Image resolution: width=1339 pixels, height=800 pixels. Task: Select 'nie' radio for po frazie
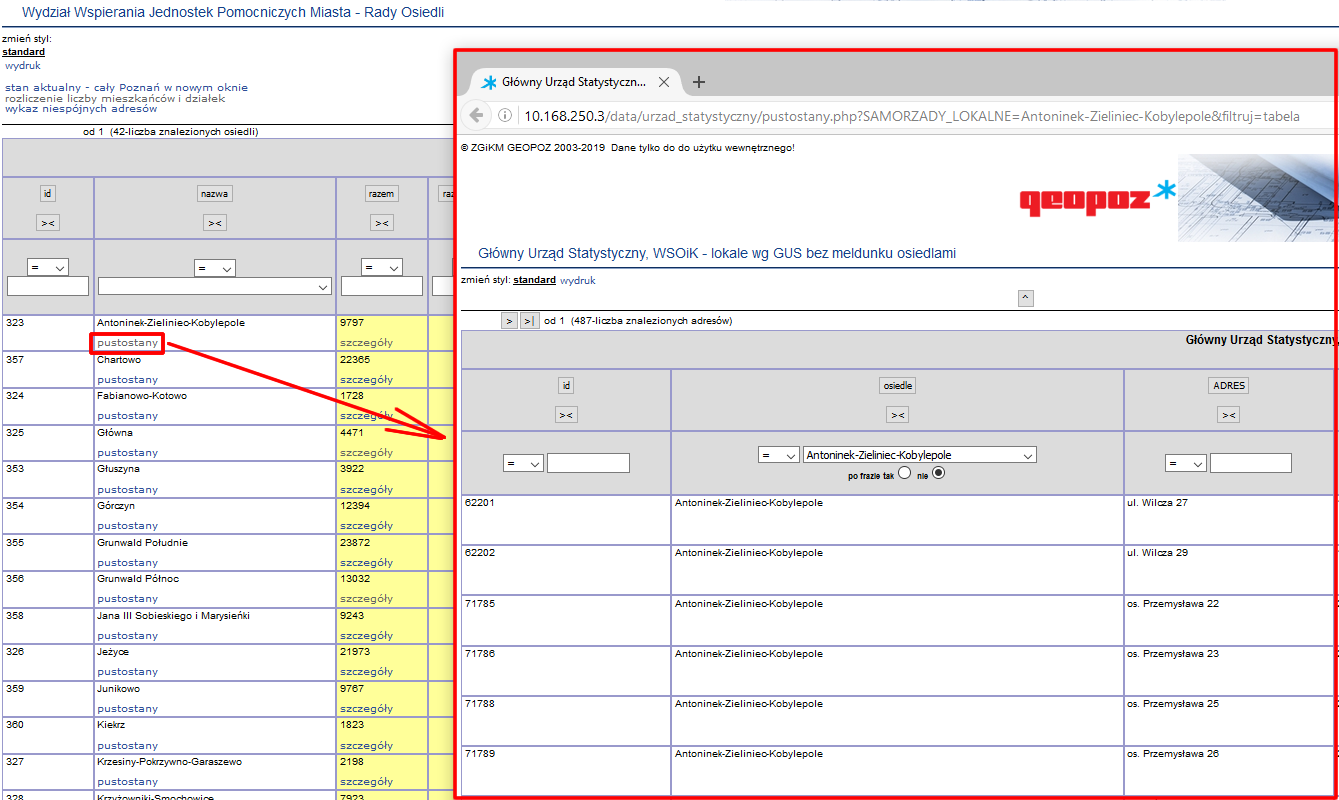pyautogui.click(x=938, y=473)
